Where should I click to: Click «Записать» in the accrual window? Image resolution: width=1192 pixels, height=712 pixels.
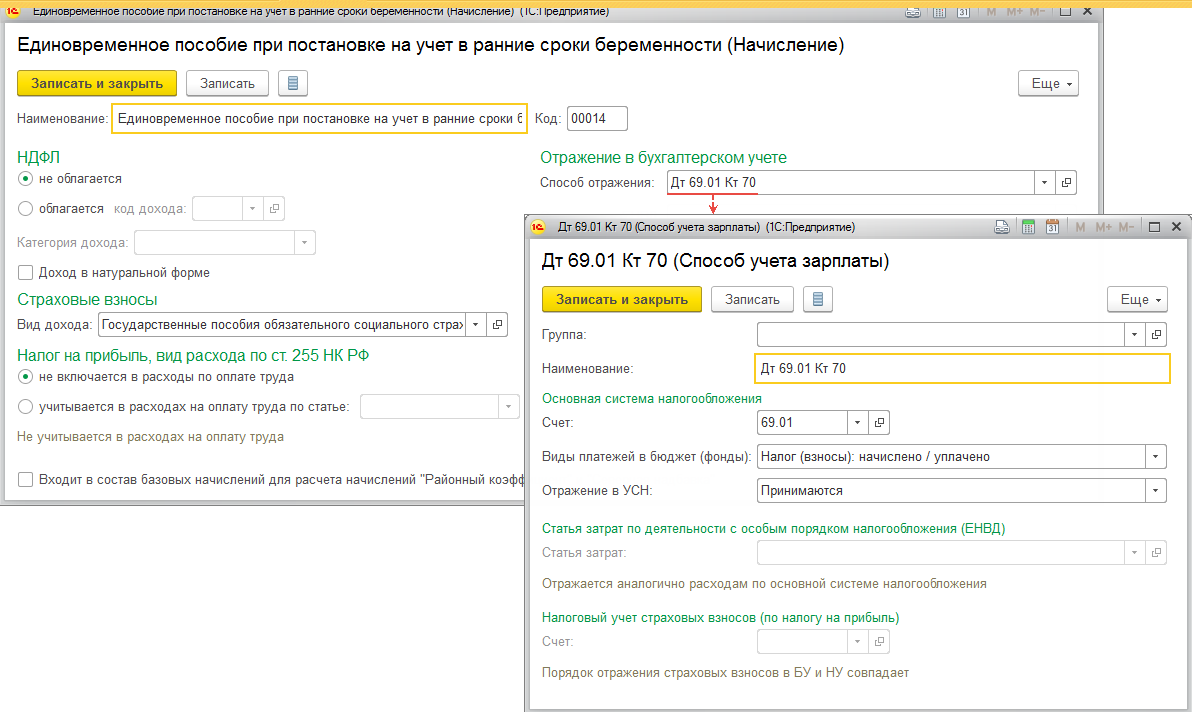pos(227,84)
